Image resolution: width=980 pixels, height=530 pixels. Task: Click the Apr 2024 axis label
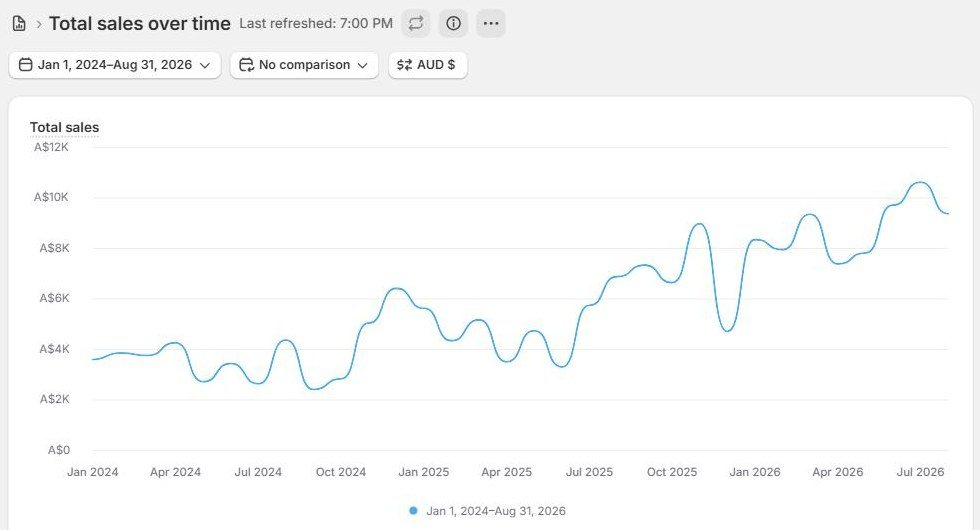pyautogui.click(x=176, y=472)
